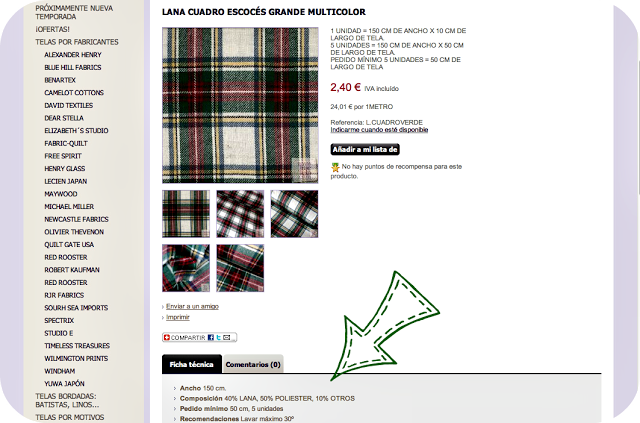Viewport: 640px width, 423px height.
Task: Open the ¡OFERTAS! category
Action: 52,29
